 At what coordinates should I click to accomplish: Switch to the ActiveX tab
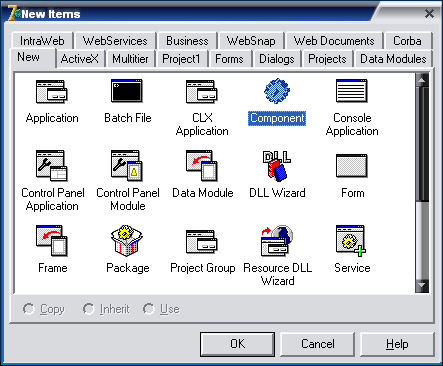[80, 59]
